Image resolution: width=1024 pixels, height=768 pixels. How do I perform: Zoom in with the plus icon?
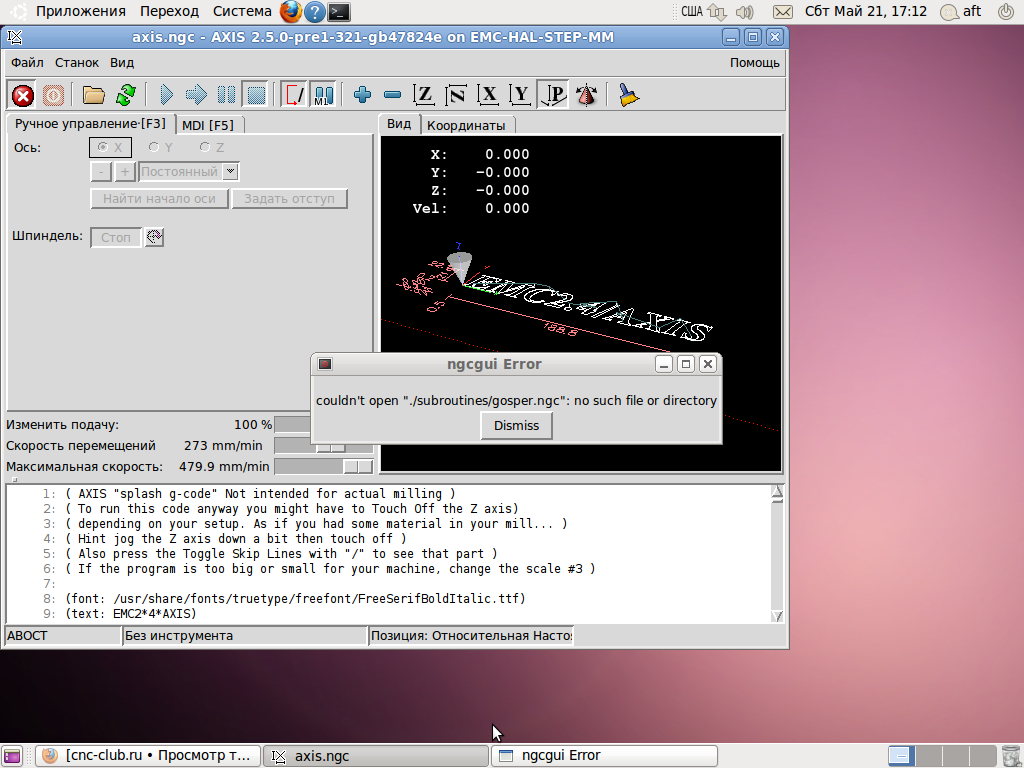(x=362, y=95)
